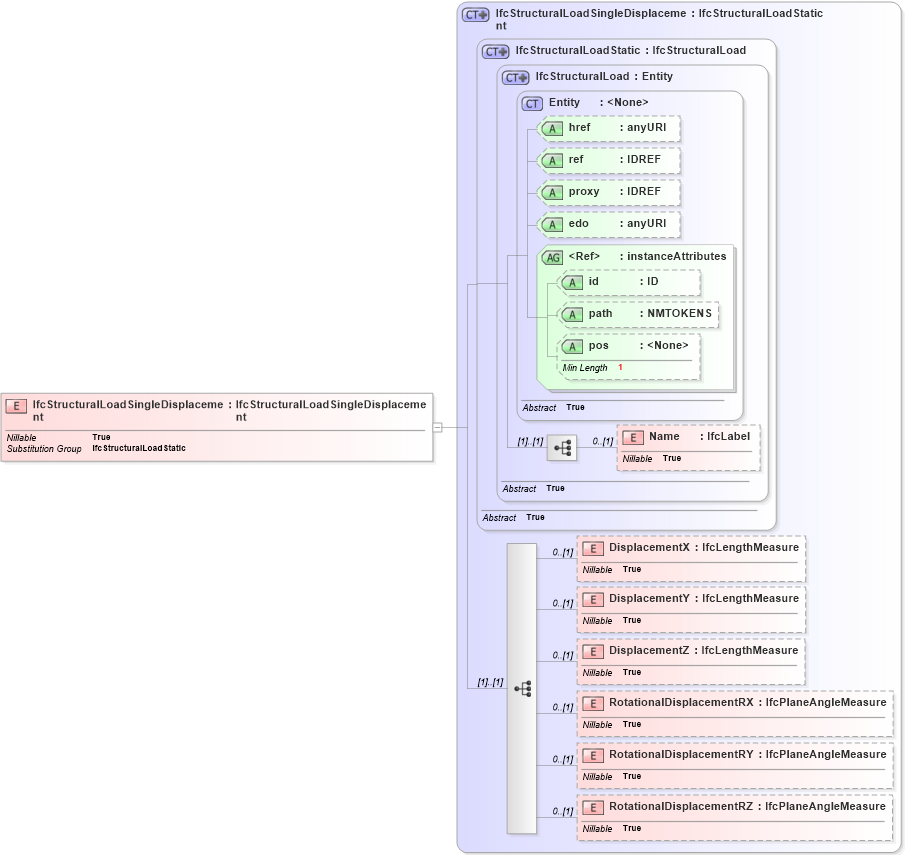
Task: Click the Substitution Group IfcStructuralLoadStatic link
Action: click(137, 449)
